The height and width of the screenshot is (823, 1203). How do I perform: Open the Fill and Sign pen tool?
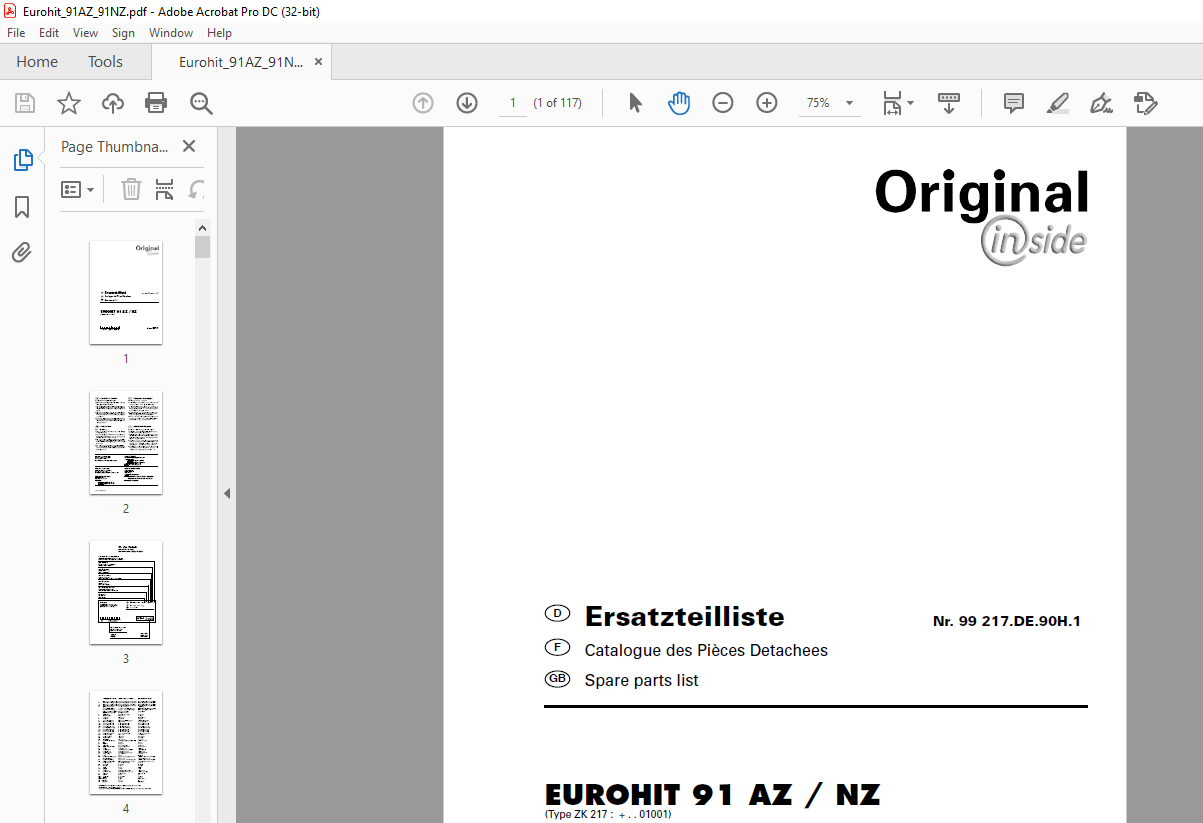click(x=1101, y=103)
